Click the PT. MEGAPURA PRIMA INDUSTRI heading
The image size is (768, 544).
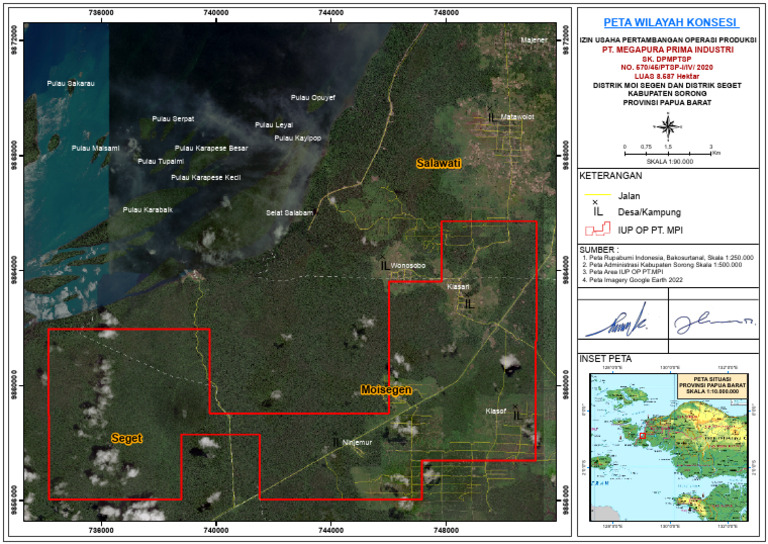pyautogui.click(x=668, y=50)
